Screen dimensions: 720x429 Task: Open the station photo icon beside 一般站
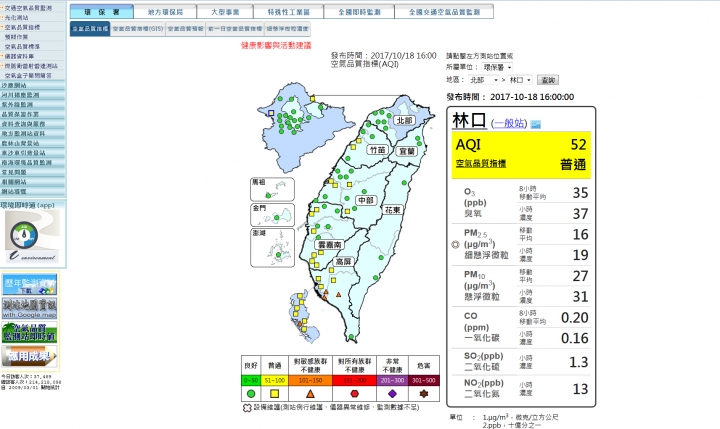coord(535,124)
